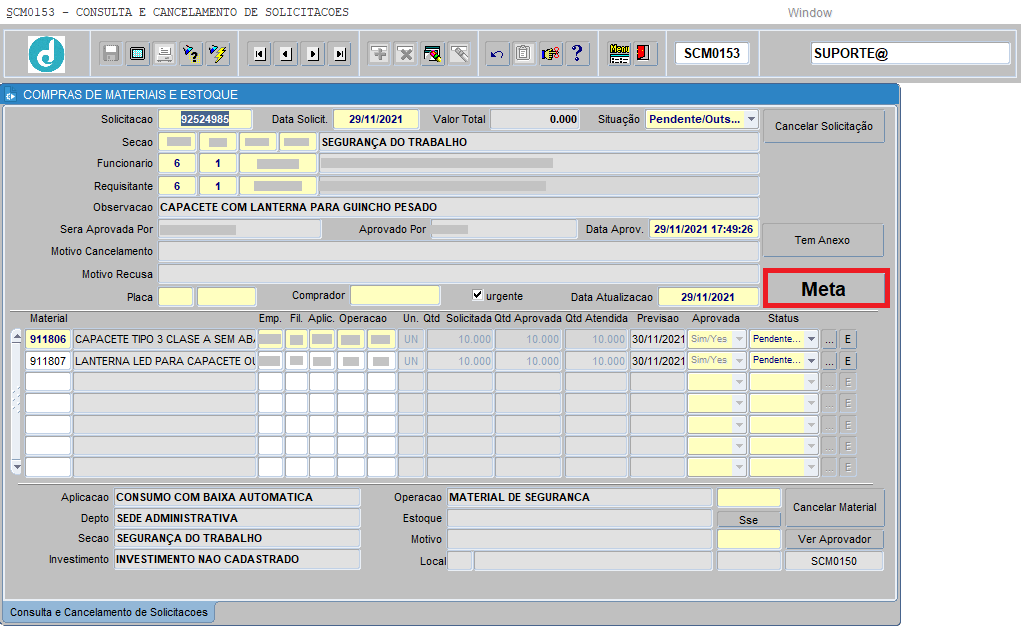Viewport: 1021px width, 626px height.
Task: Click the Sse button
Action: [x=749, y=520]
